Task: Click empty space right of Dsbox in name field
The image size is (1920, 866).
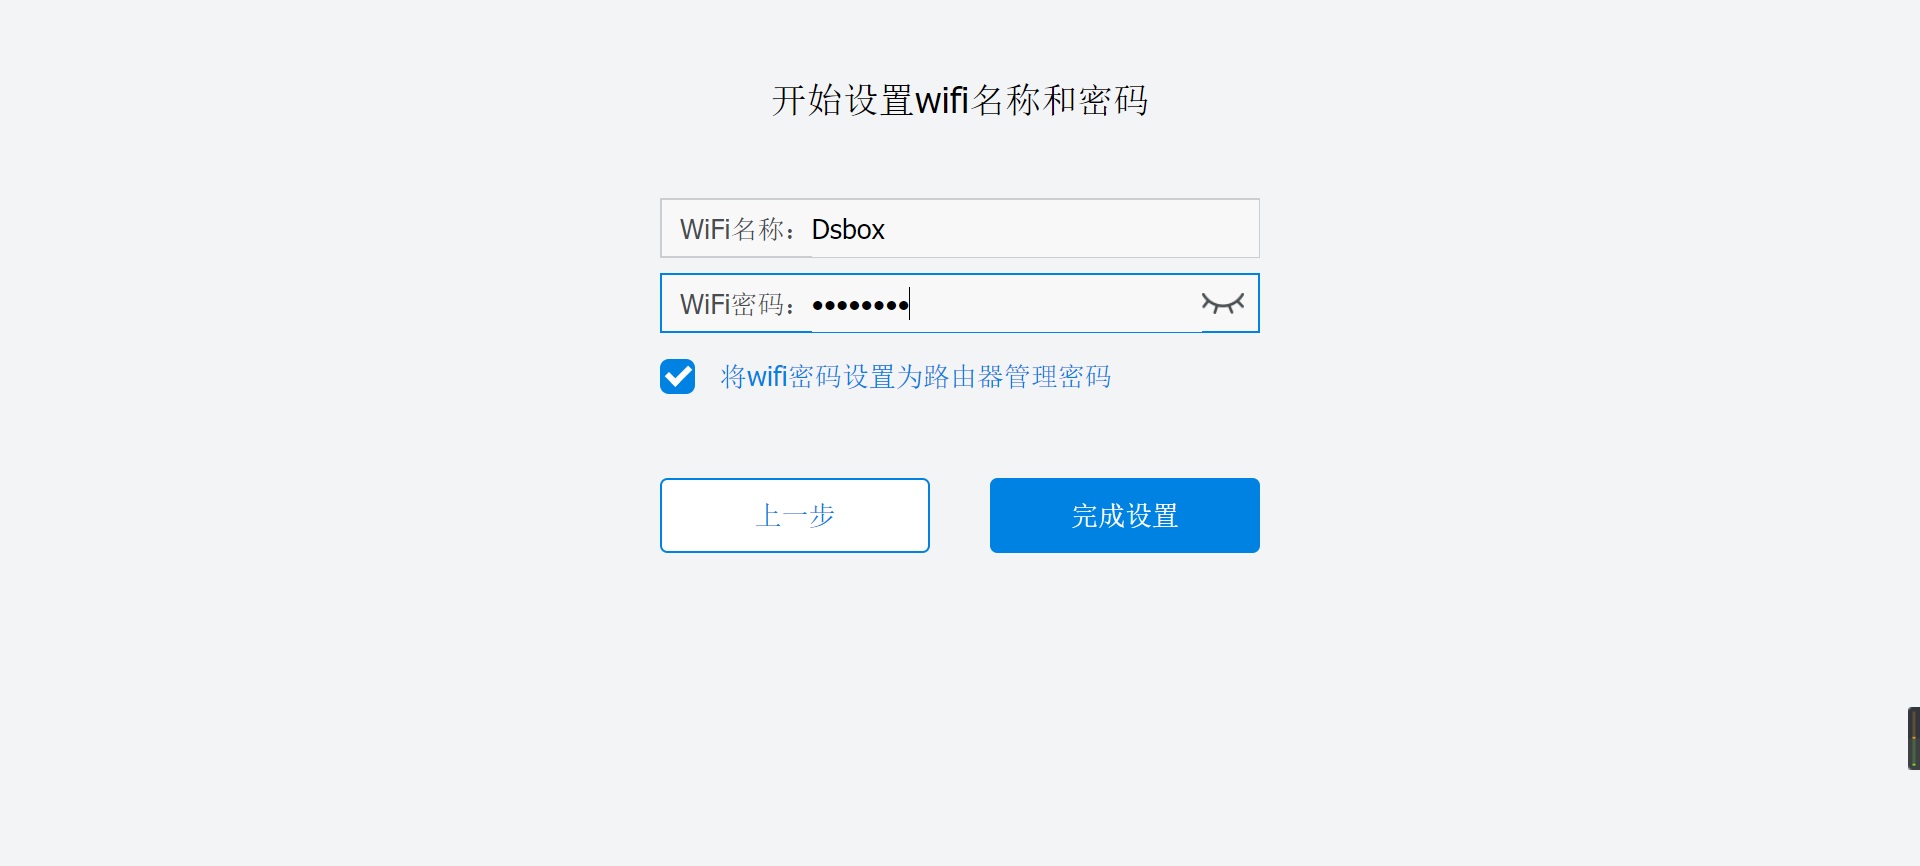Action: [x=1070, y=229]
